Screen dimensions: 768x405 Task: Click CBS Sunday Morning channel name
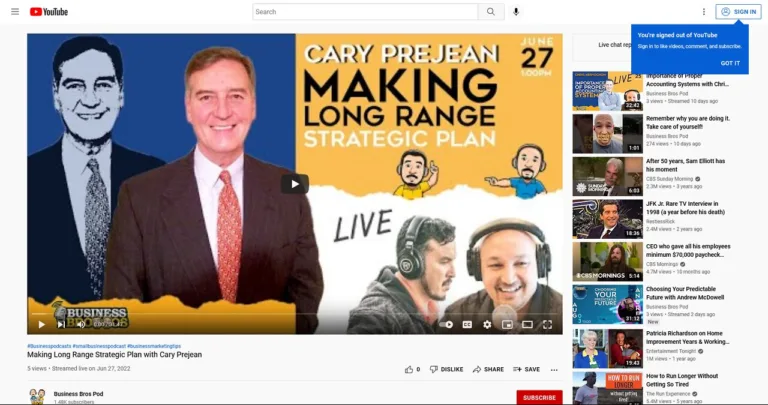(x=669, y=179)
